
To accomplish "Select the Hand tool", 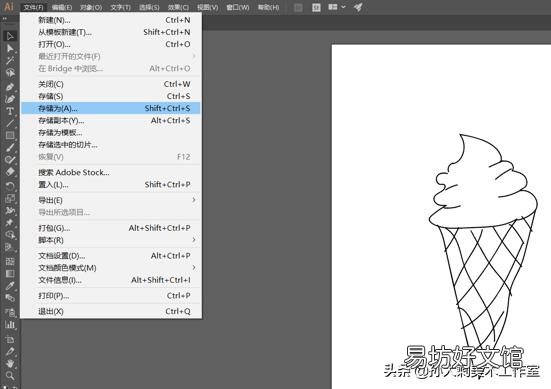I will pyautogui.click(x=10, y=363).
